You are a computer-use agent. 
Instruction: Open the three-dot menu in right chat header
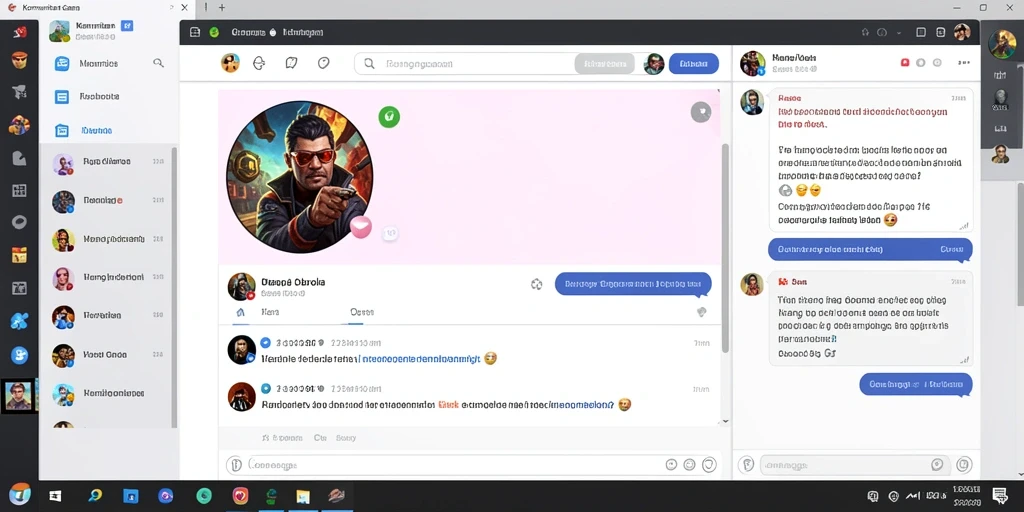964,63
